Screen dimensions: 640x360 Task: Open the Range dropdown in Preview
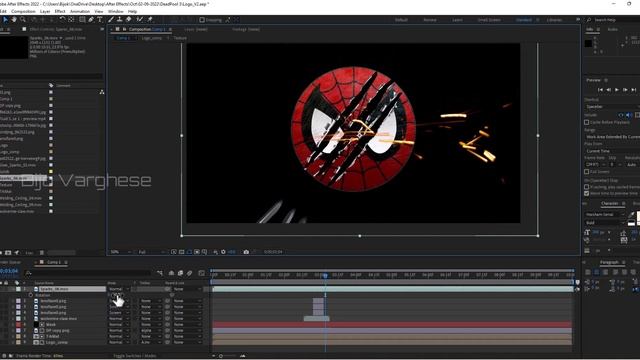[612, 137]
